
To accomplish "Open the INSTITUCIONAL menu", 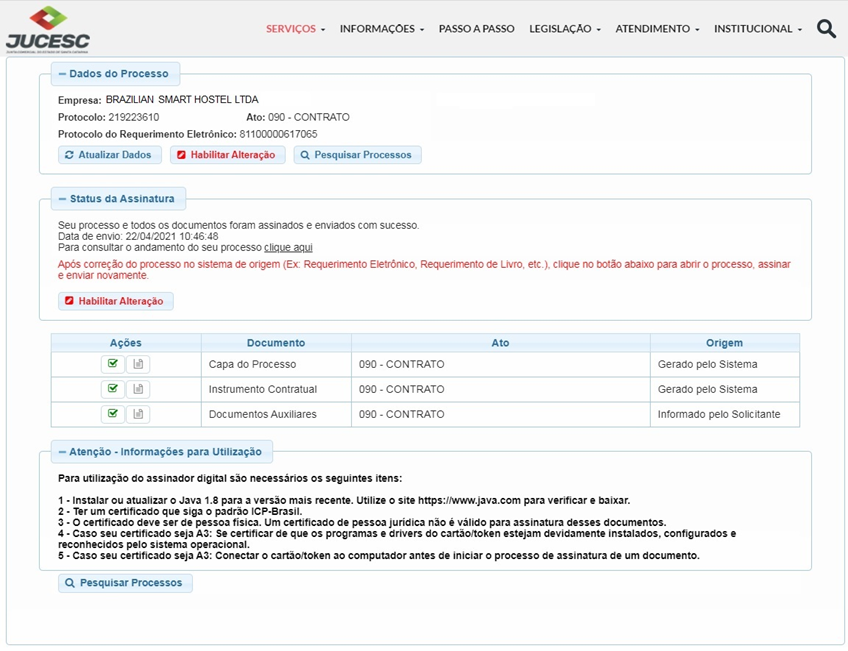I will click(757, 29).
